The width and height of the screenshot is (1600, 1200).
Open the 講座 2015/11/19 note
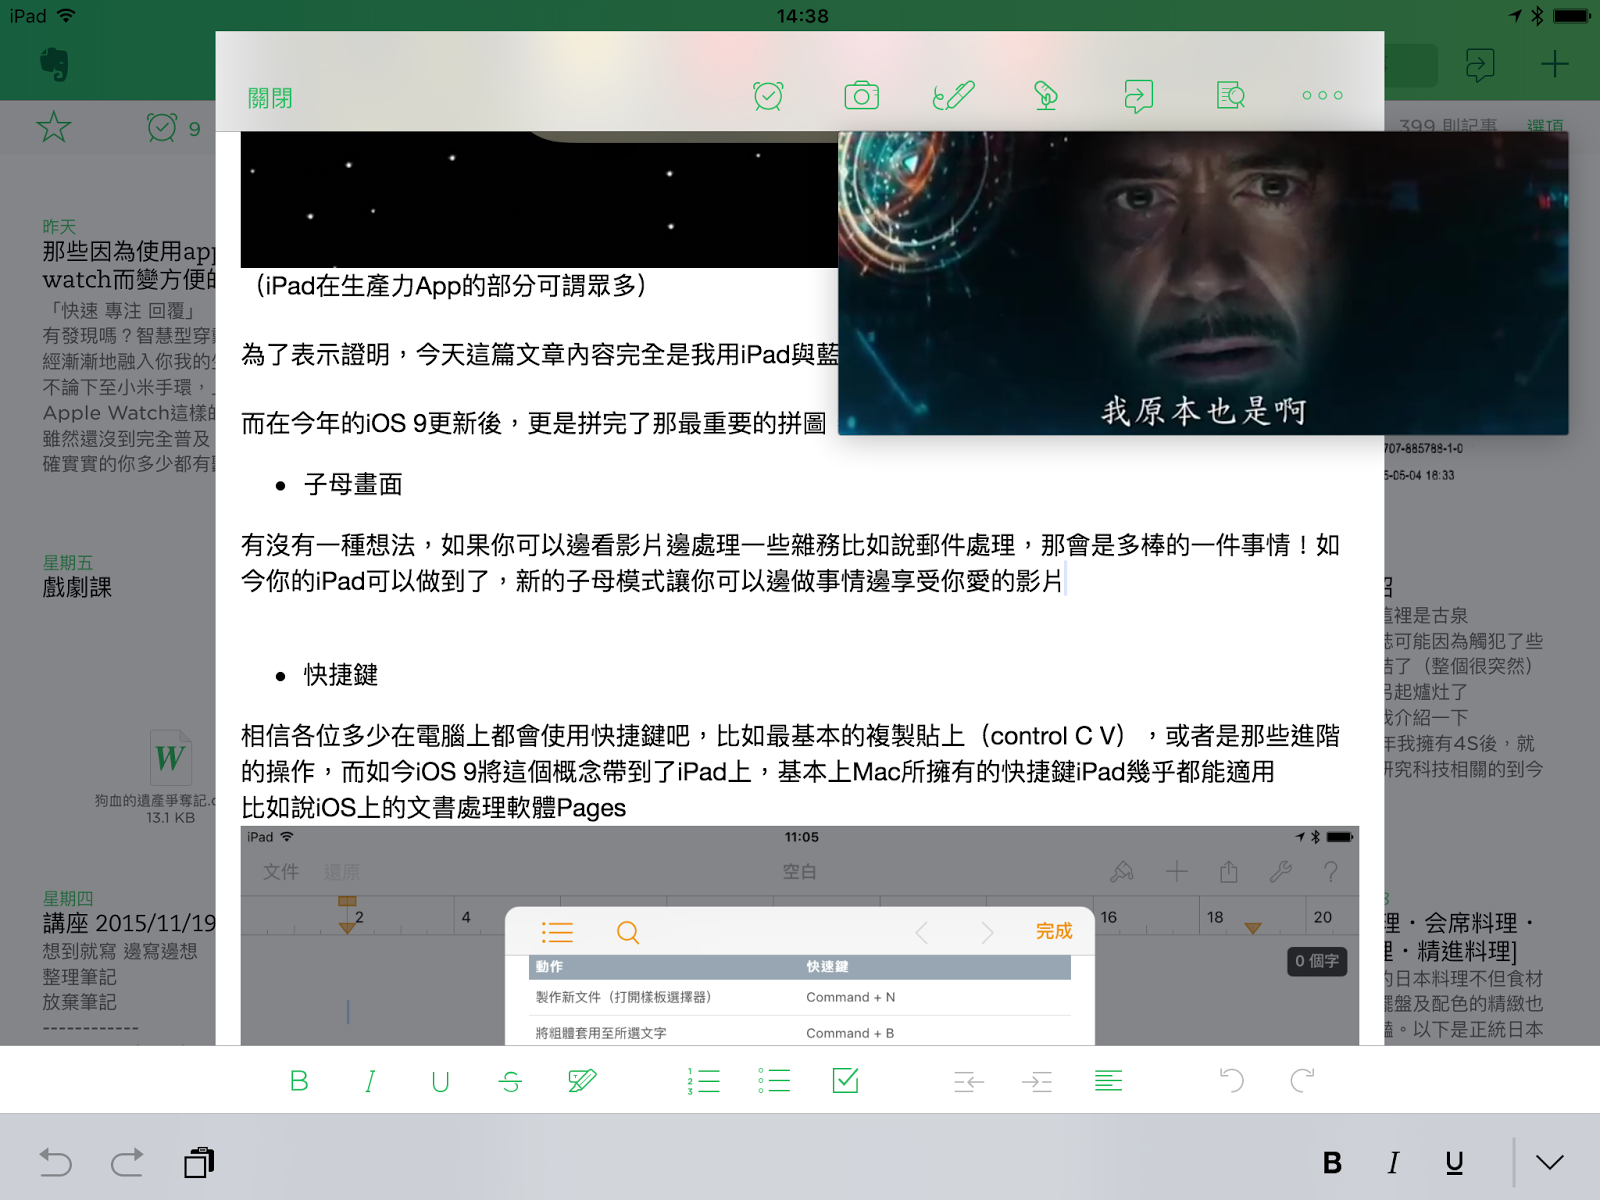coord(128,923)
